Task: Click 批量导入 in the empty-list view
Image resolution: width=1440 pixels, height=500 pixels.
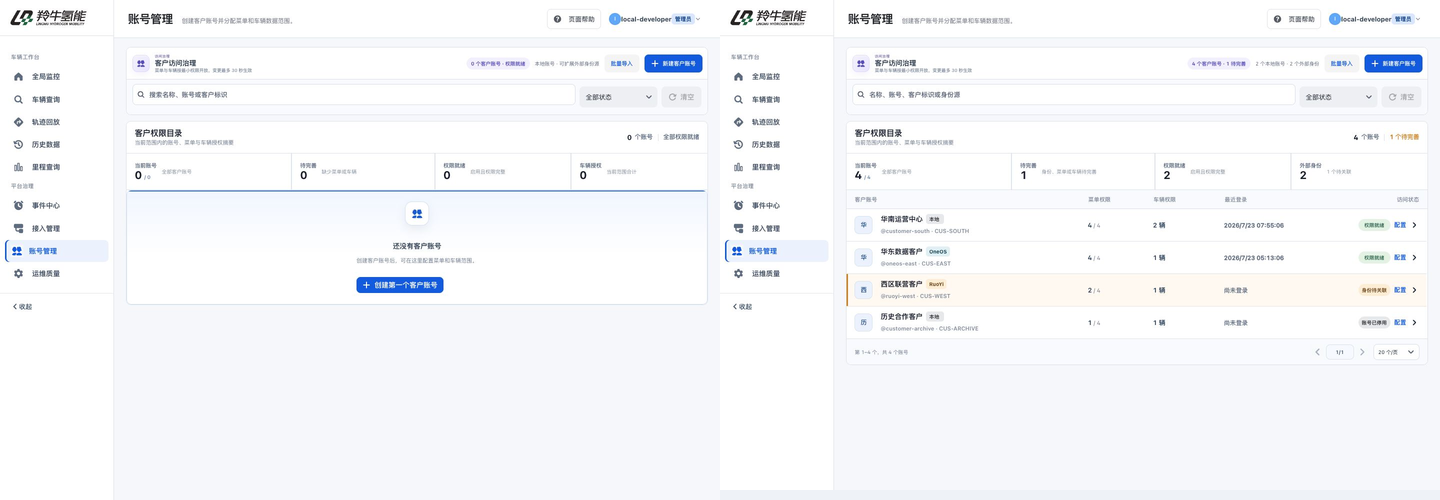Action: coord(622,63)
